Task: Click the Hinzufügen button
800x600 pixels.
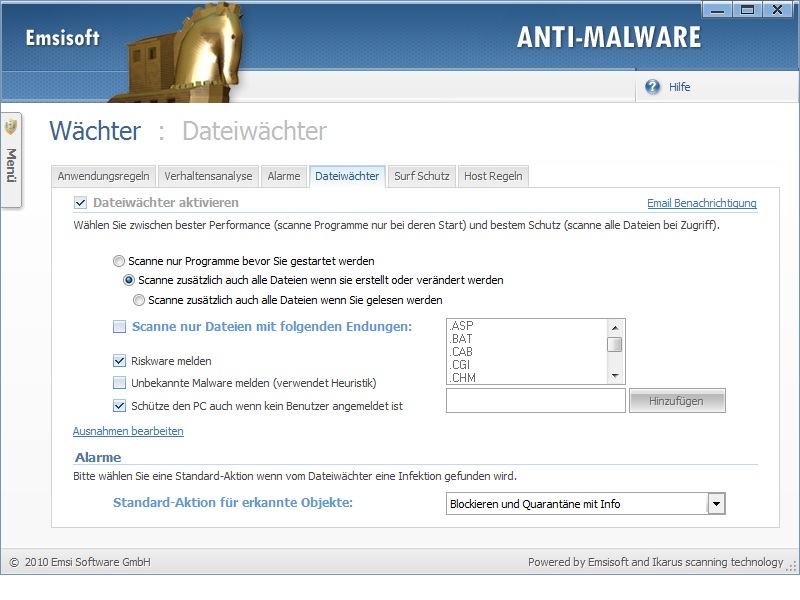Action: (677, 401)
